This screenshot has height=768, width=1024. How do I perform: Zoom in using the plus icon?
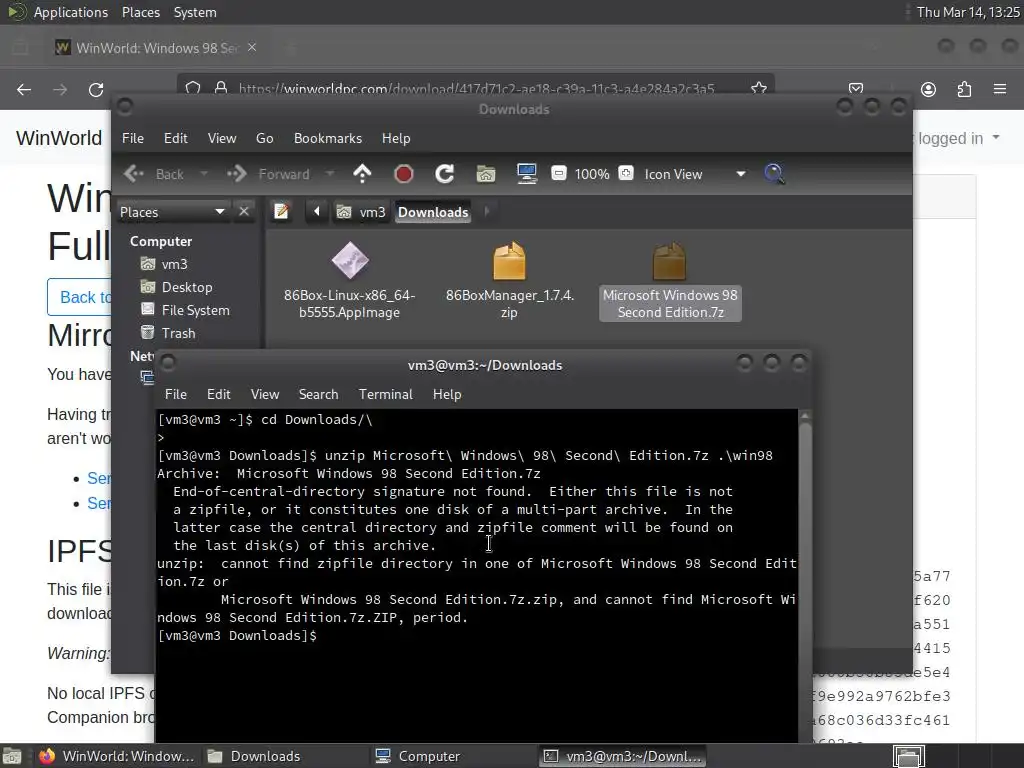(626, 174)
